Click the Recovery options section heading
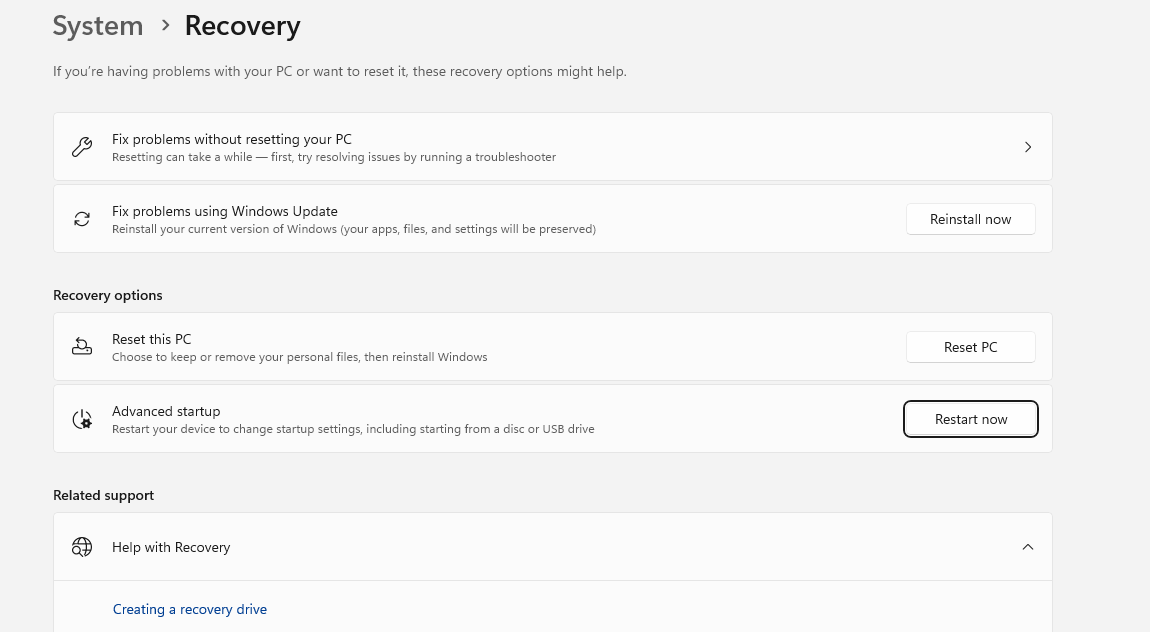This screenshot has height=632, width=1150. [x=108, y=295]
